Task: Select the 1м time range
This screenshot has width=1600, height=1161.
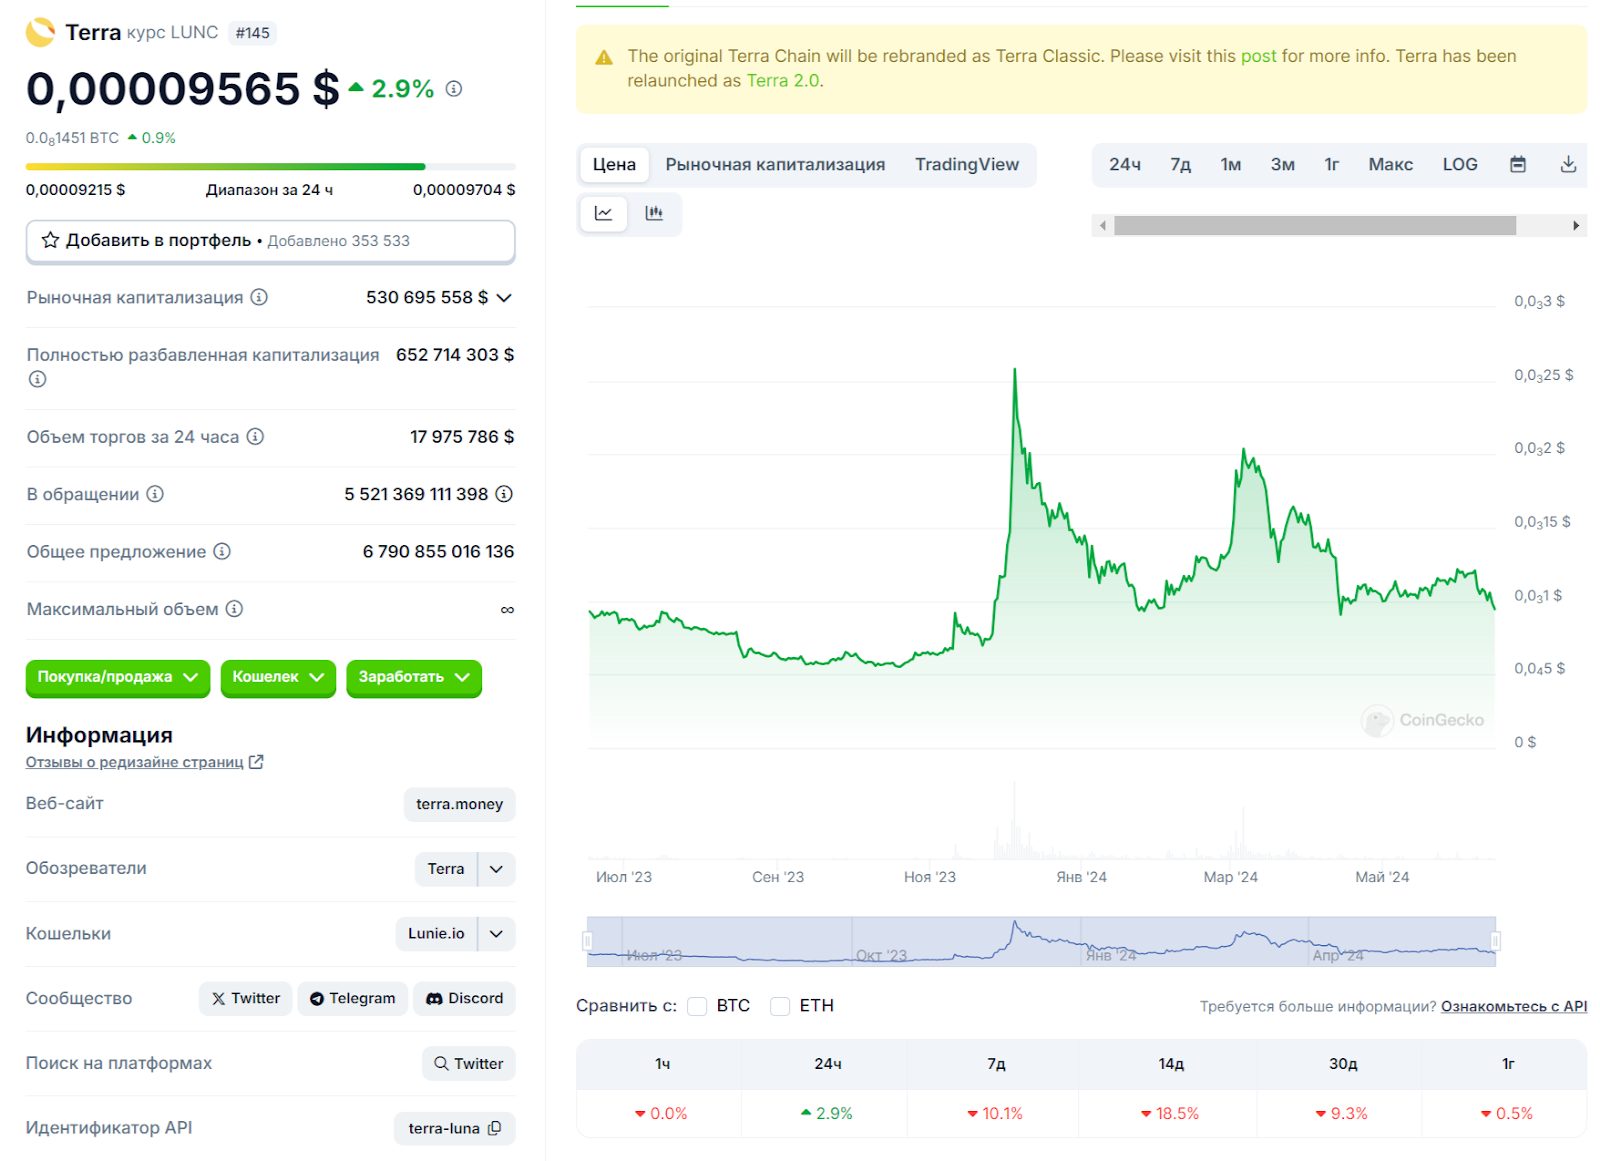Action: [1231, 164]
